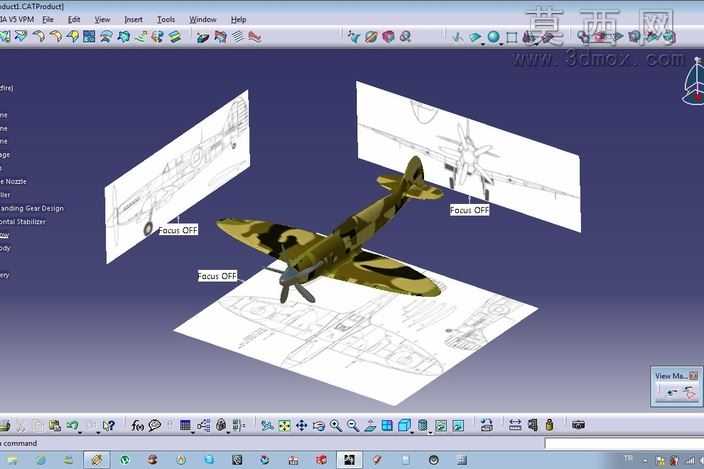Click the Shading view mode cylinder icon
Viewport: 704px width, 469px height.
click(x=422, y=425)
